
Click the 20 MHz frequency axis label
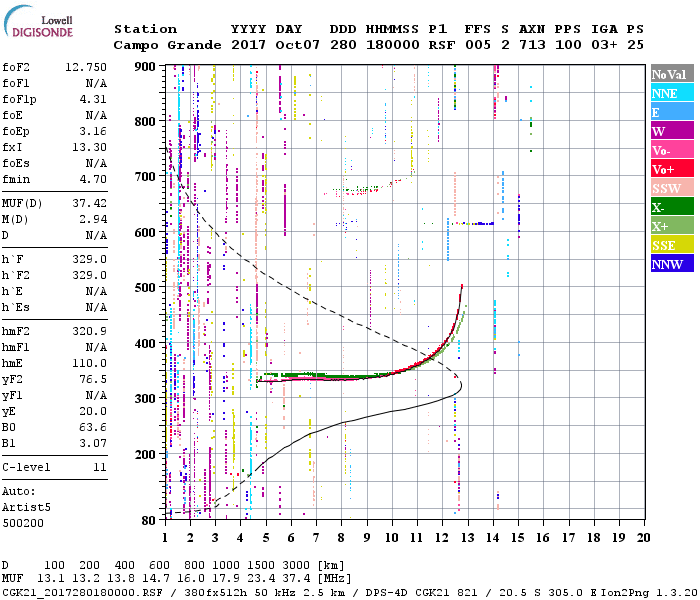643,538
